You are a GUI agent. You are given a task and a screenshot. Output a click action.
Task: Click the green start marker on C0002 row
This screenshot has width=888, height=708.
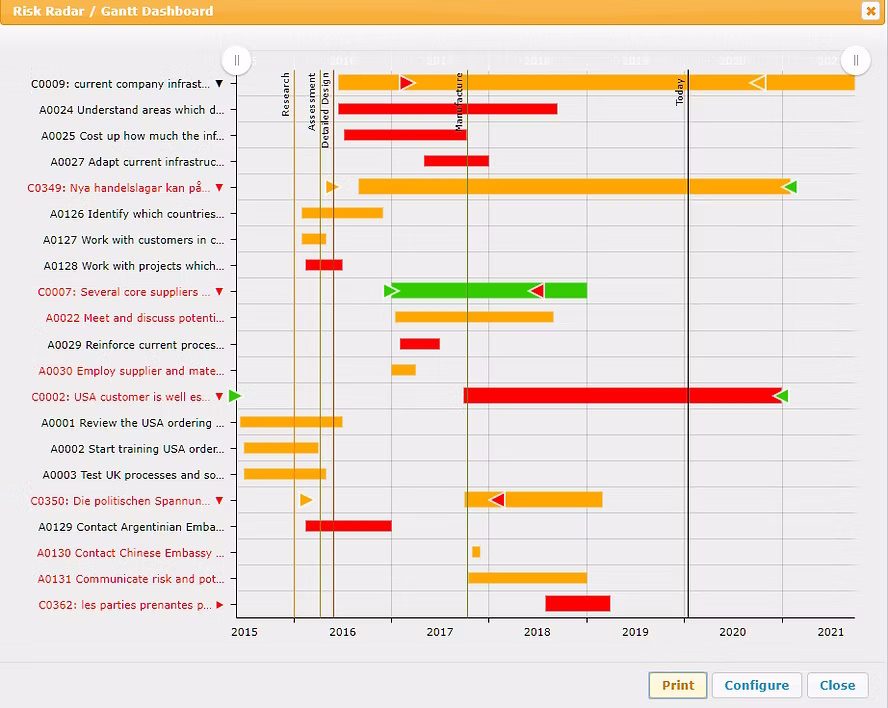235,396
